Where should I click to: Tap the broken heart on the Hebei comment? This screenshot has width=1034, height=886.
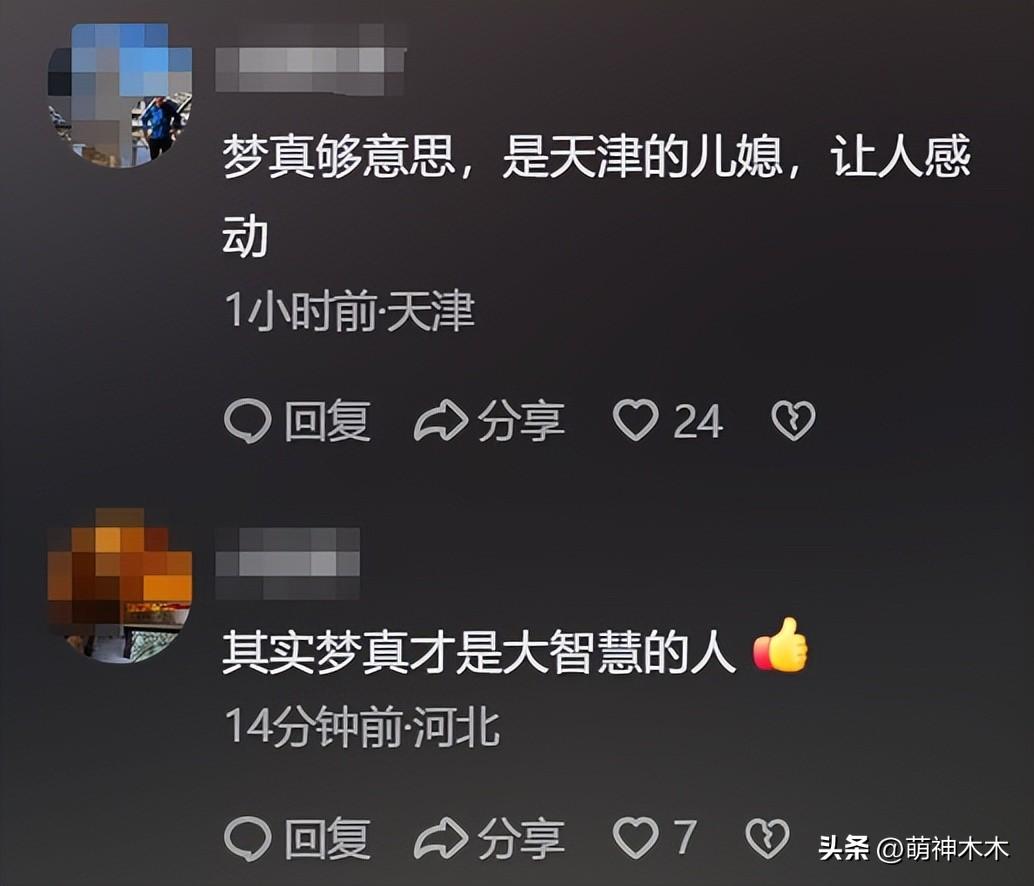[767, 837]
